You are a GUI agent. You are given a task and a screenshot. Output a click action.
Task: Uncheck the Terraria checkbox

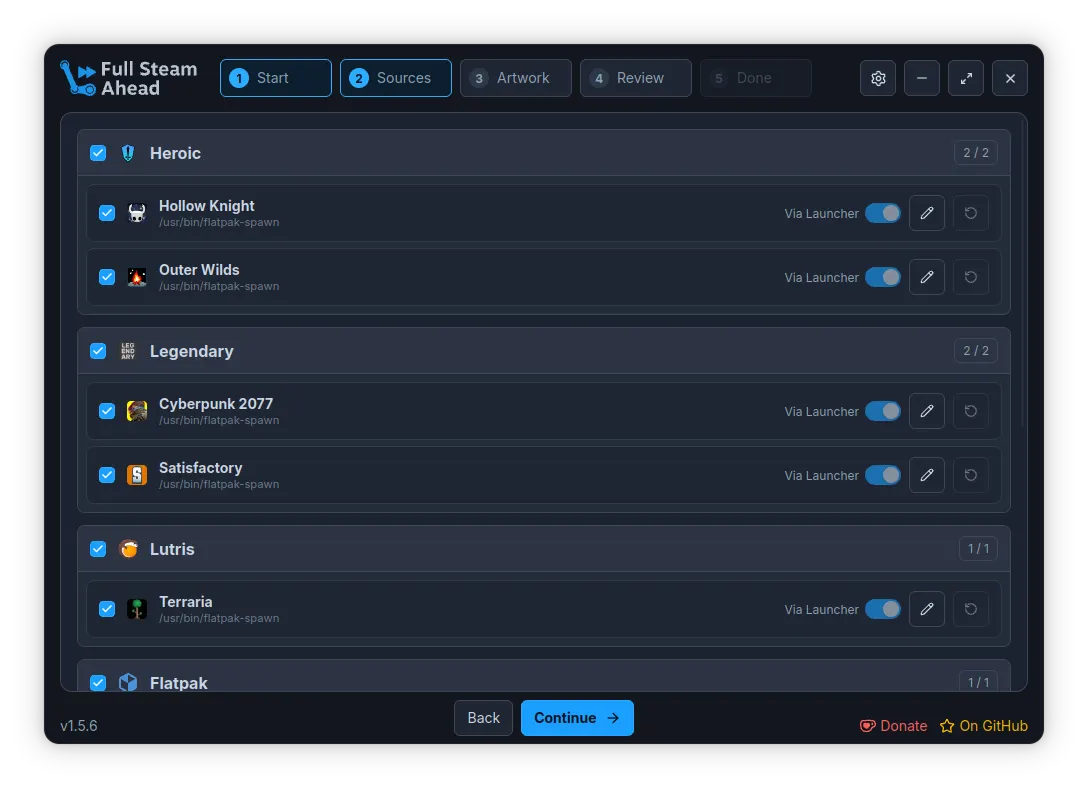point(107,609)
